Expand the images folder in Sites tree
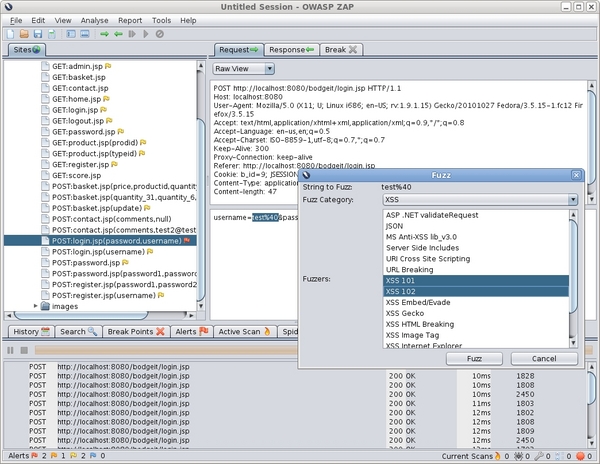600x464 pixels. [36, 306]
